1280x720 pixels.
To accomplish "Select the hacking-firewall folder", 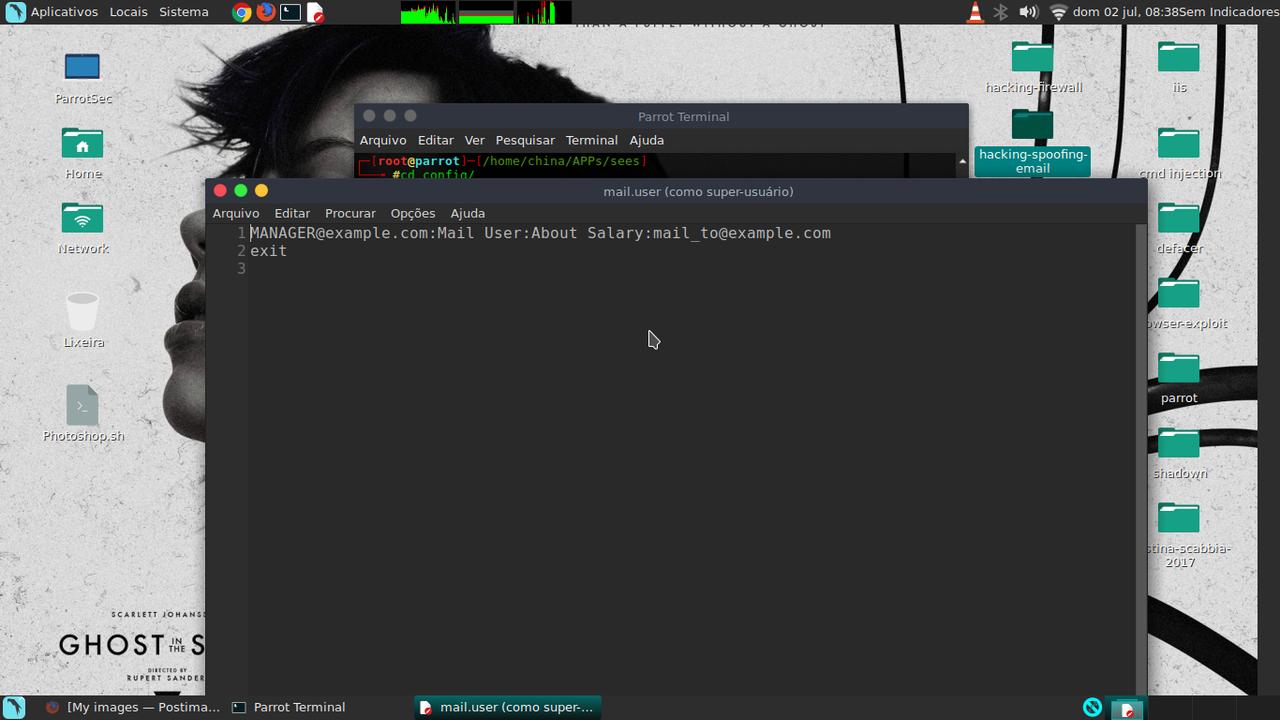I will (1033, 67).
